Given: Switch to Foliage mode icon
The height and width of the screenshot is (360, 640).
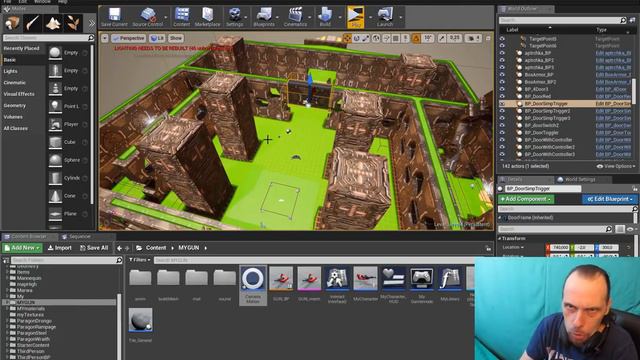Looking at the screenshot, I should [x=73, y=23].
